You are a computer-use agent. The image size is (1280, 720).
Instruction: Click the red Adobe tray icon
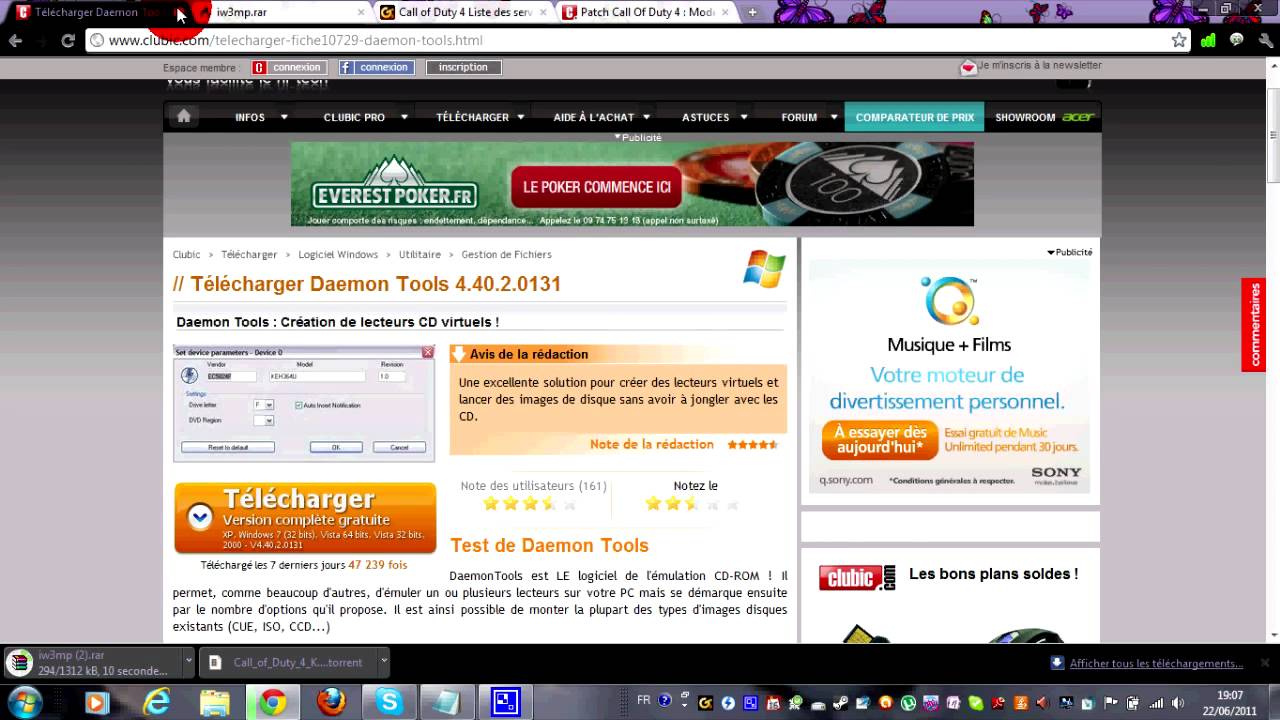click(997, 703)
